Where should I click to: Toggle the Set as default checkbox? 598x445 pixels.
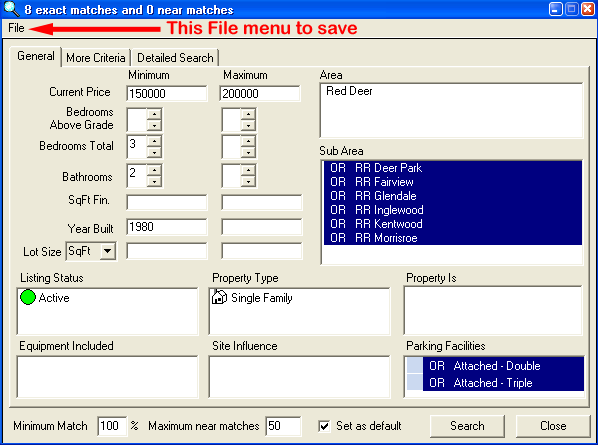pos(324,426)
